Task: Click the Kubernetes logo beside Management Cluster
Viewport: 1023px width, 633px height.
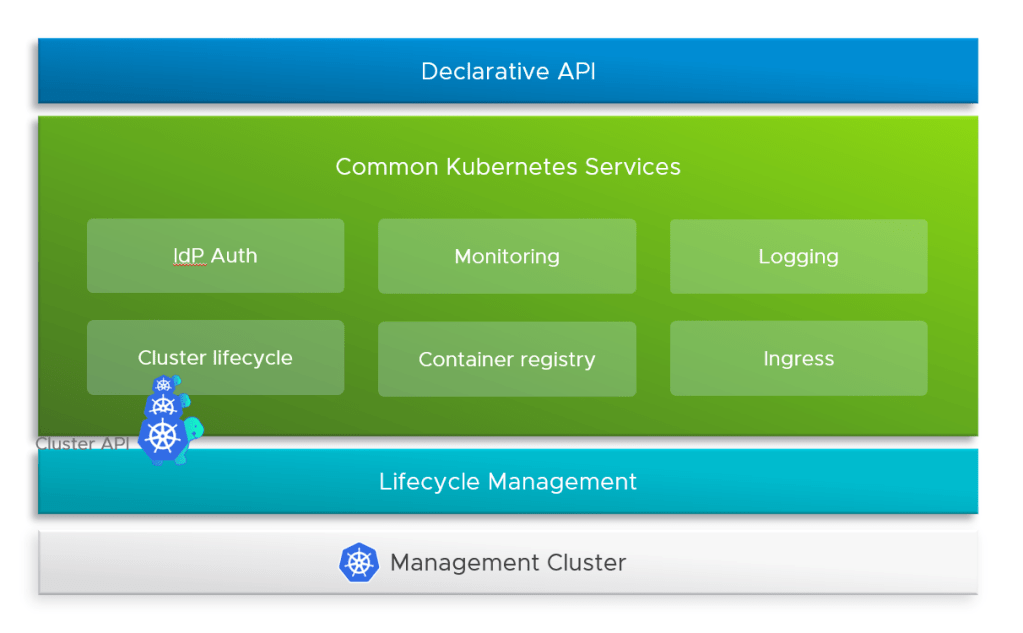Action: pos(359,563)
